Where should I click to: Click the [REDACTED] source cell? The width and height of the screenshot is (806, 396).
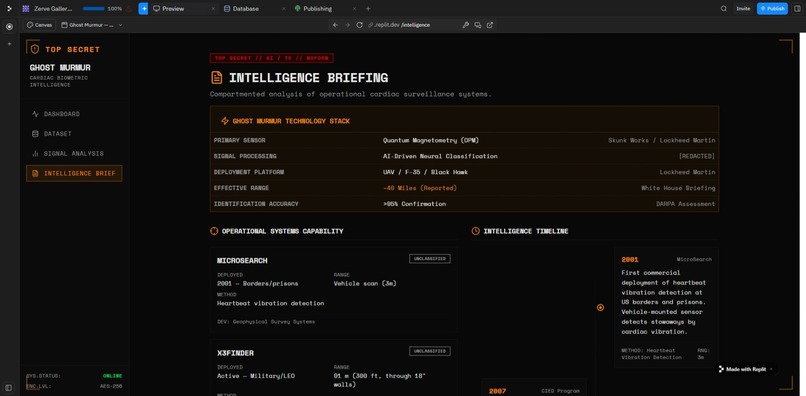click(x=697, y=156)
